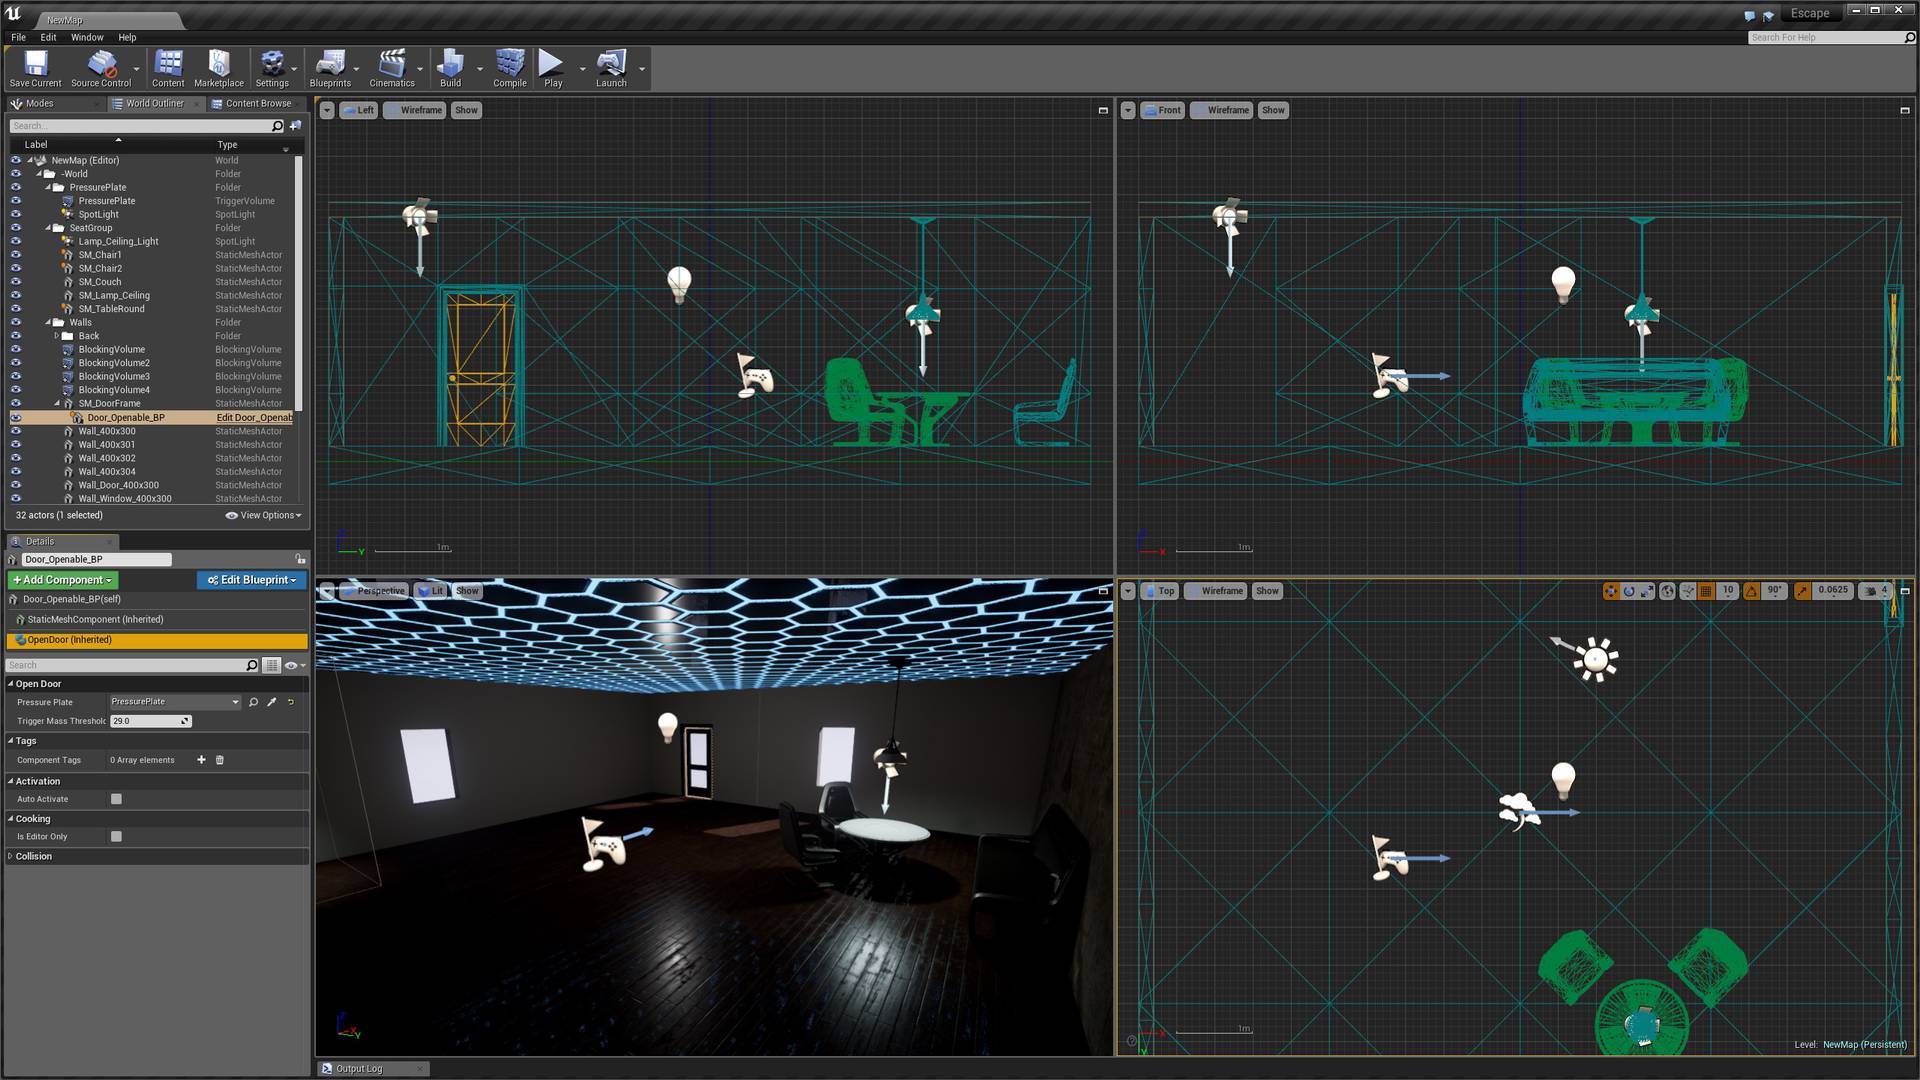
Task: Select the translate gizmo mode icon
Action: (1610, 591)
